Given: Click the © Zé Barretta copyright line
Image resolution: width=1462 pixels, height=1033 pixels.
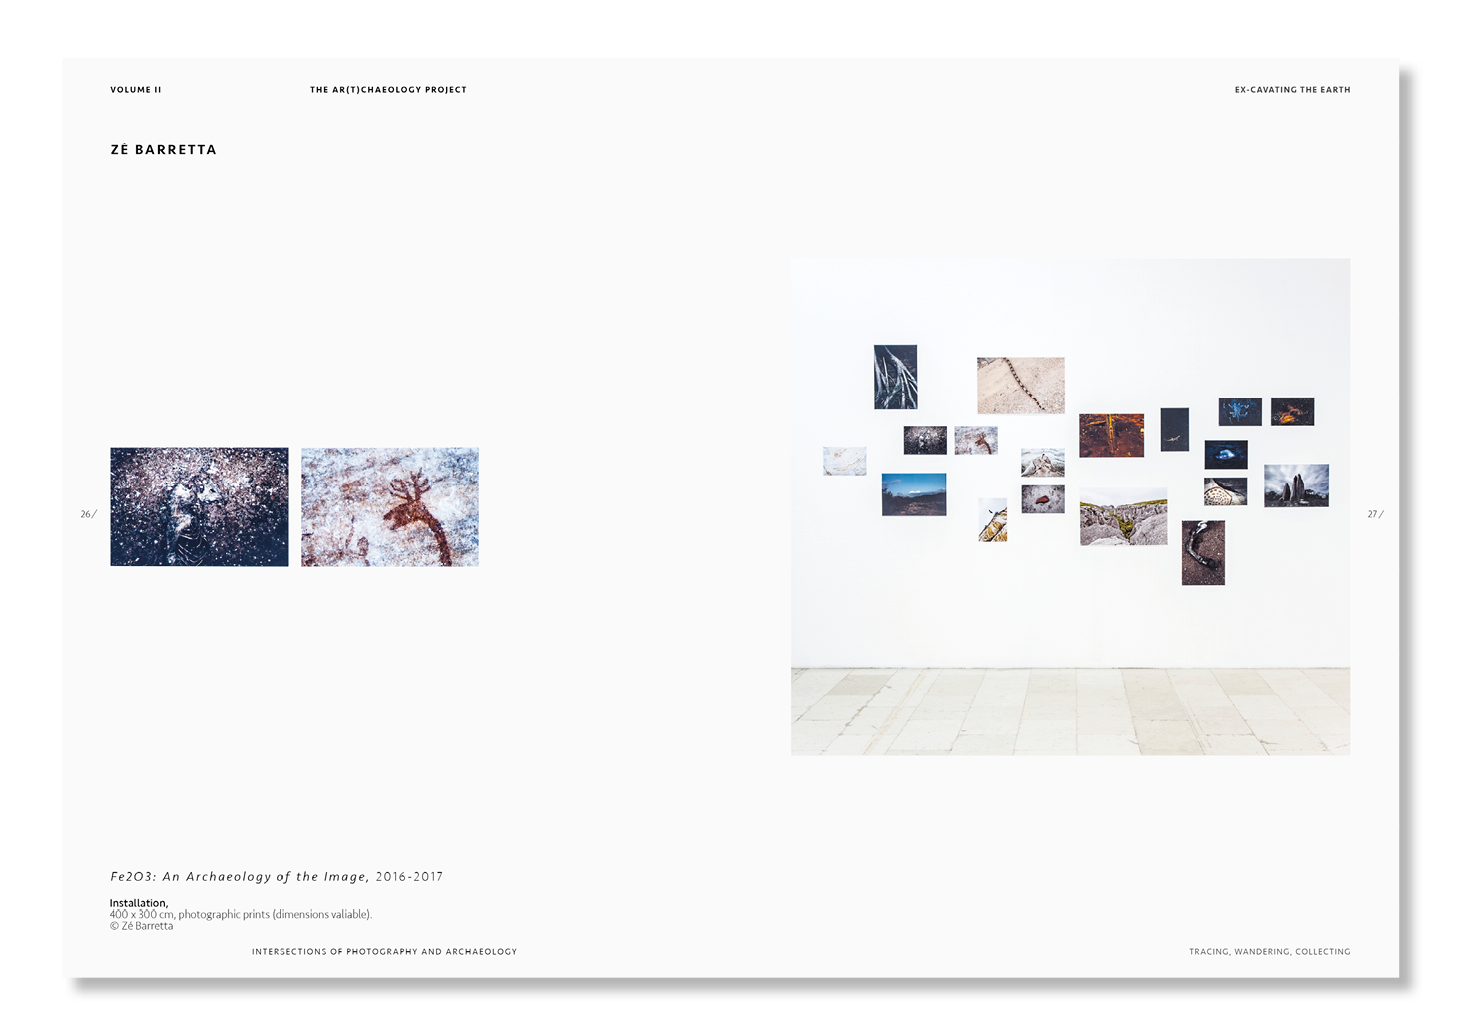Looking at the screenshot, I should (x=142, y=927).
